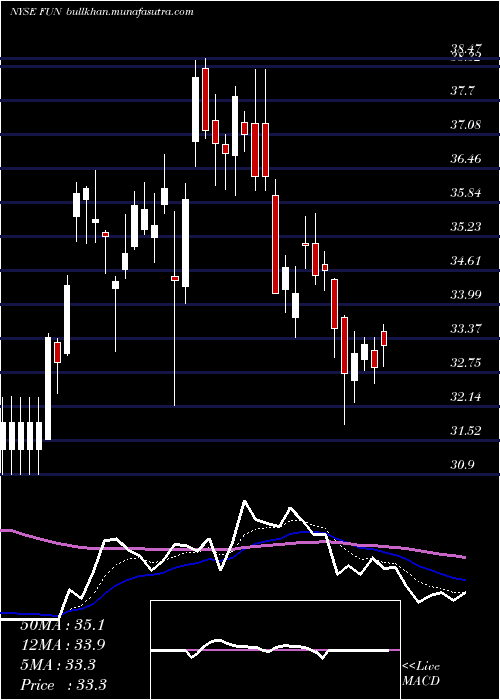Click the 37.7 price axis label

462,91
